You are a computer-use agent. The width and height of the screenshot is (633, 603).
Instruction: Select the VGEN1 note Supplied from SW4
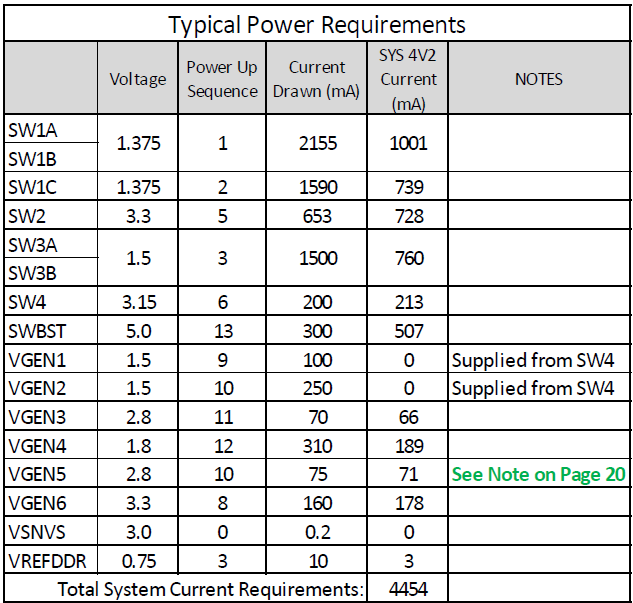[x=532, y=359]
